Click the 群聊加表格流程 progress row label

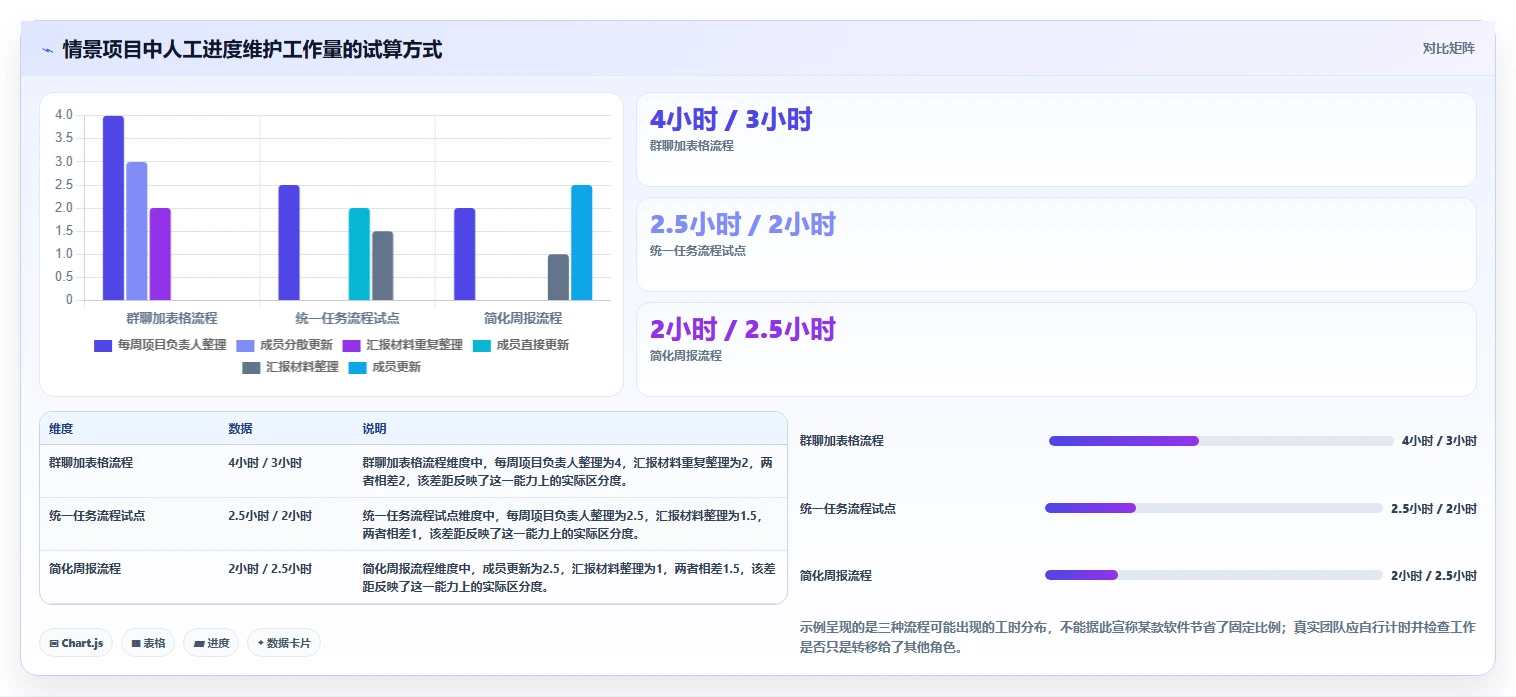[842, 441]
